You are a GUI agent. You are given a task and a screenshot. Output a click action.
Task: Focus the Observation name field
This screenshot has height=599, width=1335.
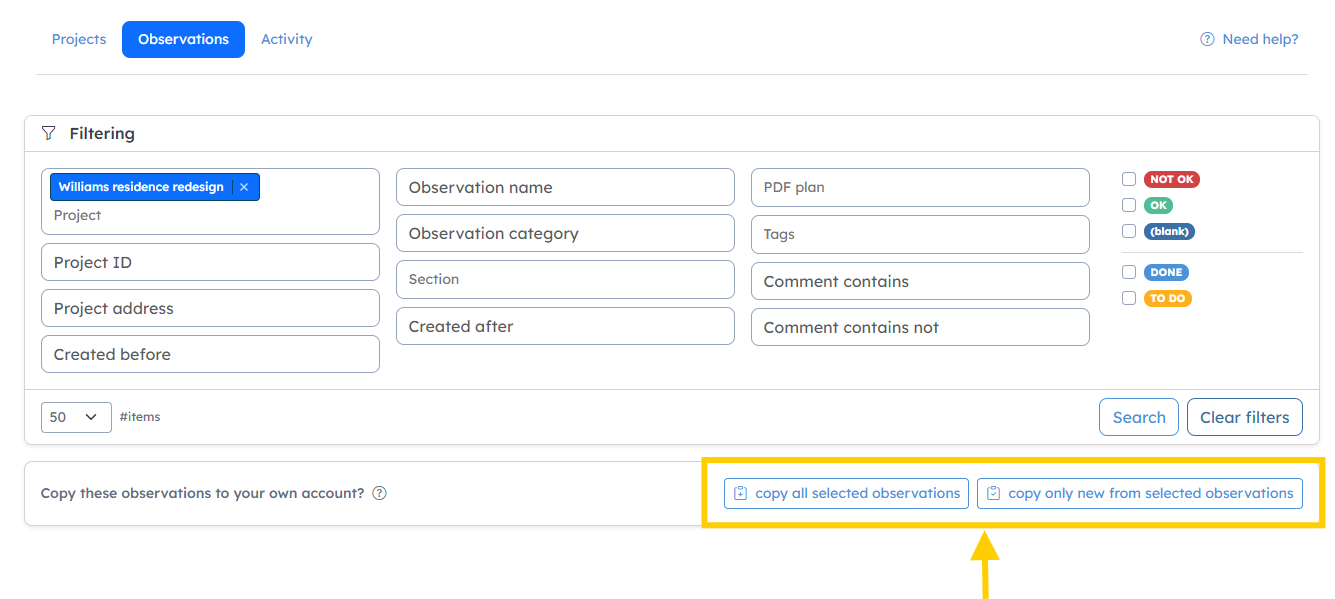click(x=565, y=187)
